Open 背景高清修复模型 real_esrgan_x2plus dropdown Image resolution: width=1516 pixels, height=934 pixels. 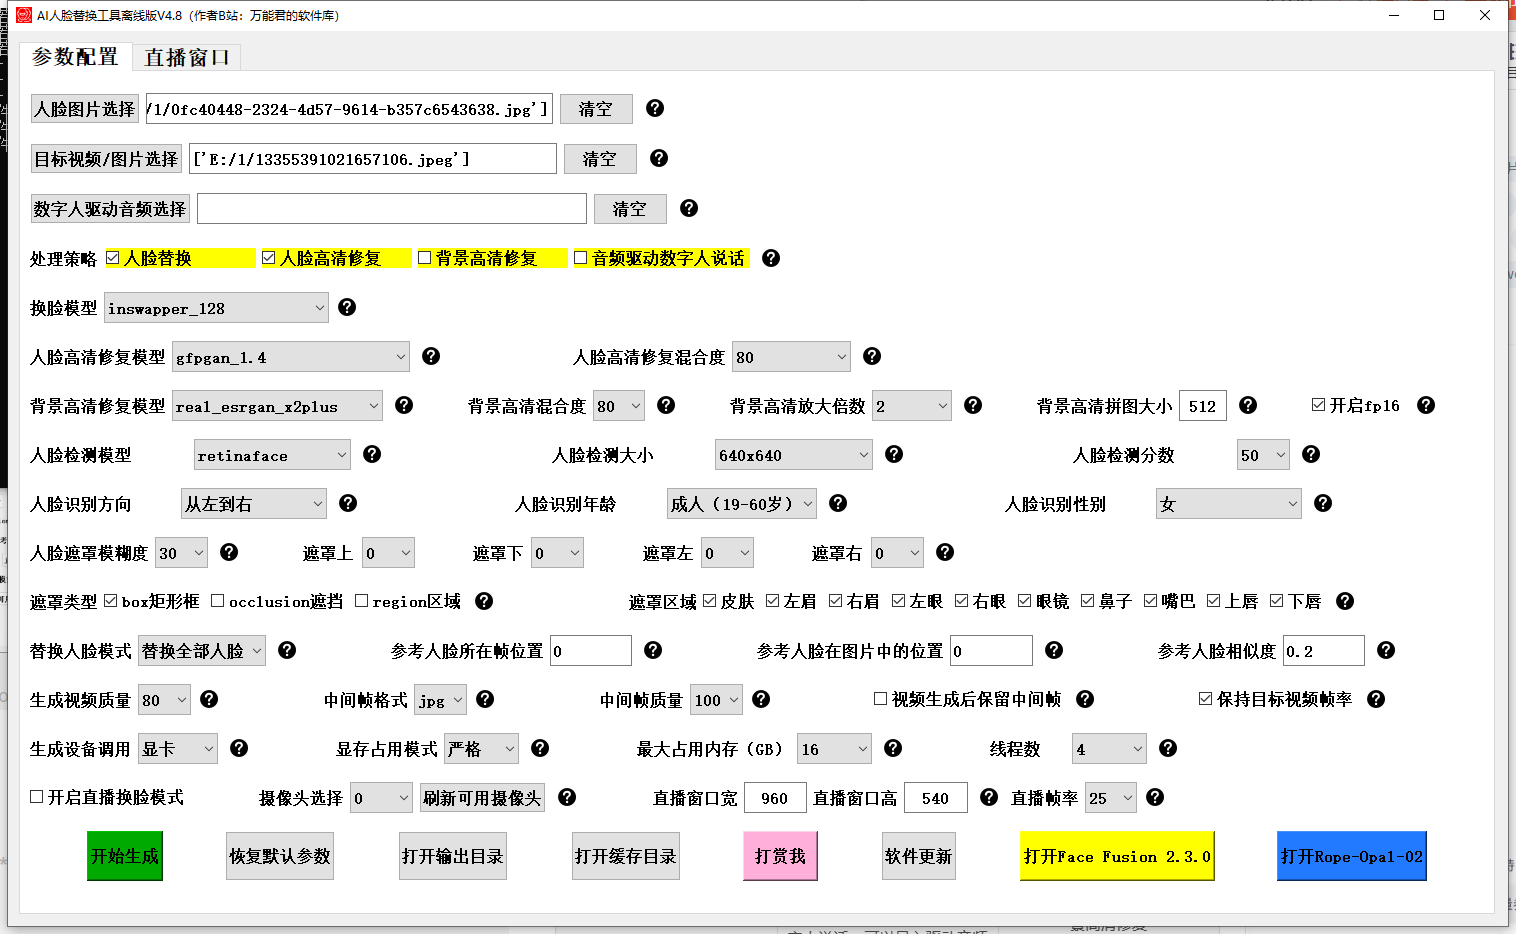click(278, 406)
